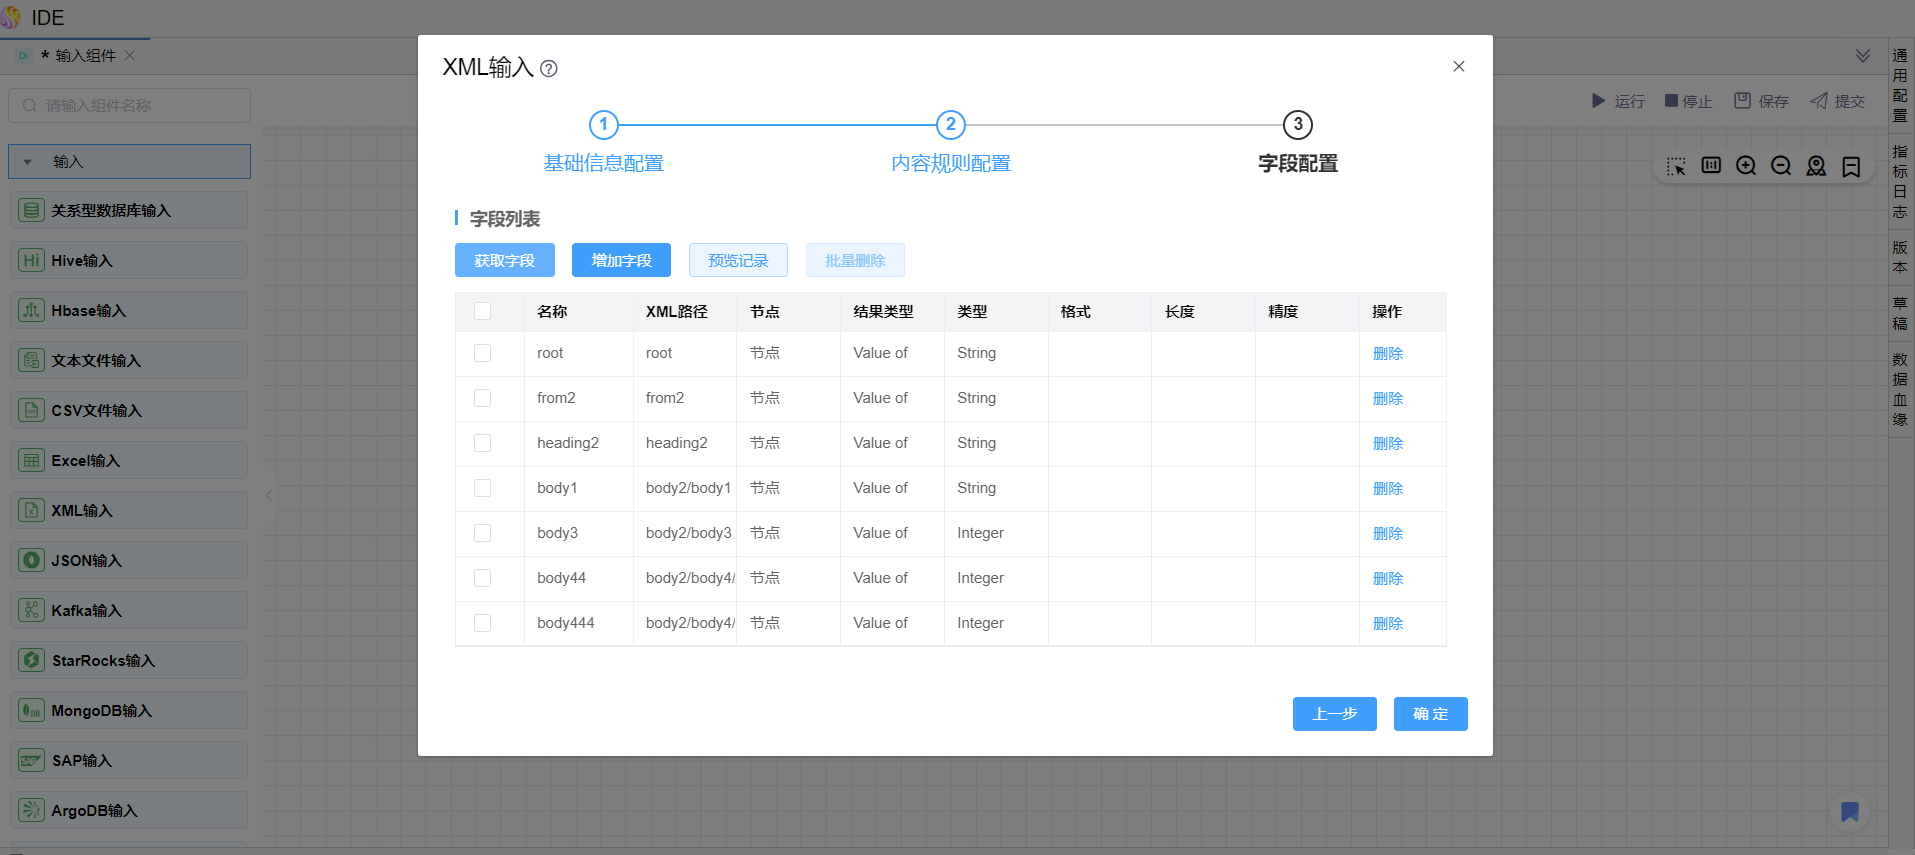The height and width of the screenshot is (855, 1915).
Task: Click the 获取字段 button
Action: coord(504,260)
